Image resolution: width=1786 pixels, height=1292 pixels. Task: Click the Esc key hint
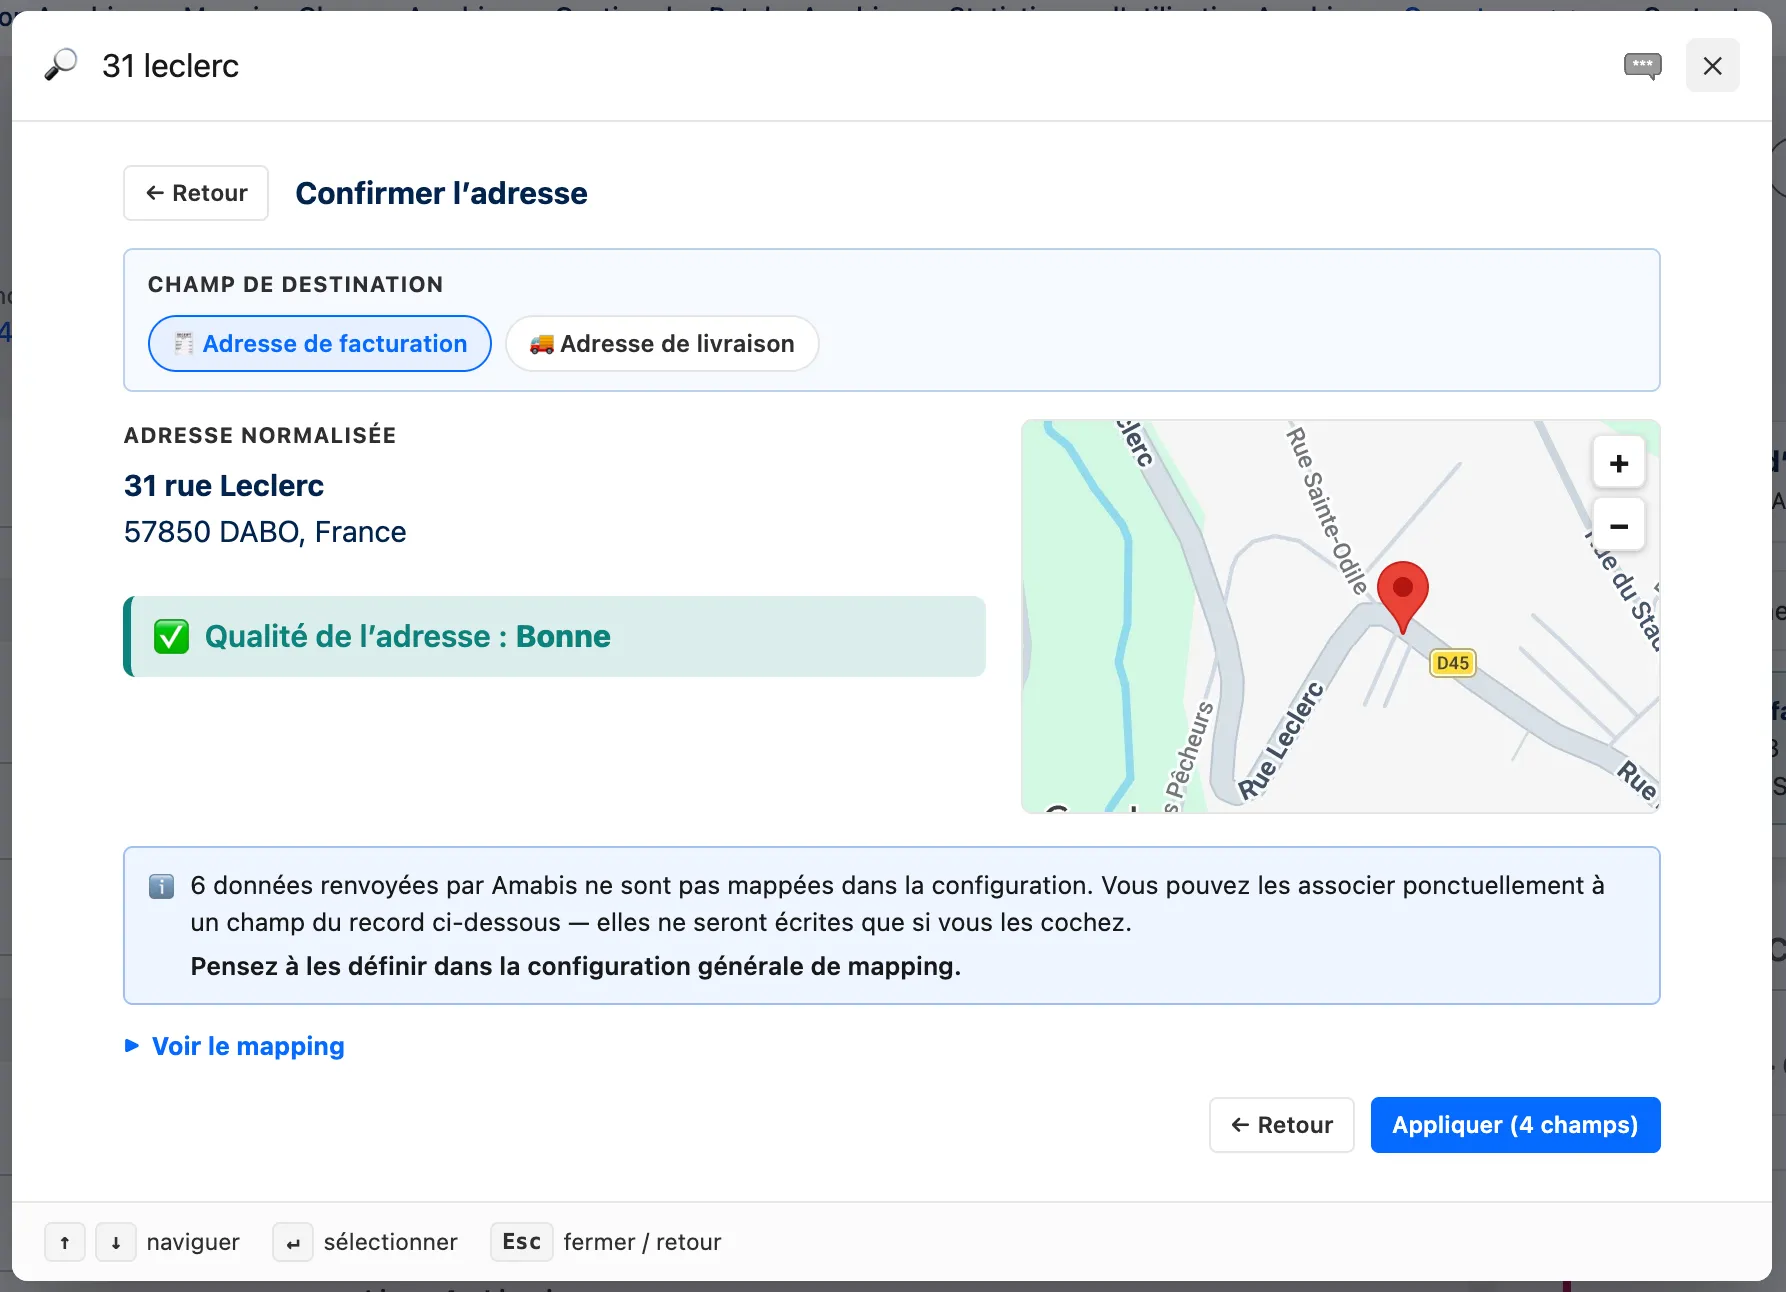(x=521, y=1242)
